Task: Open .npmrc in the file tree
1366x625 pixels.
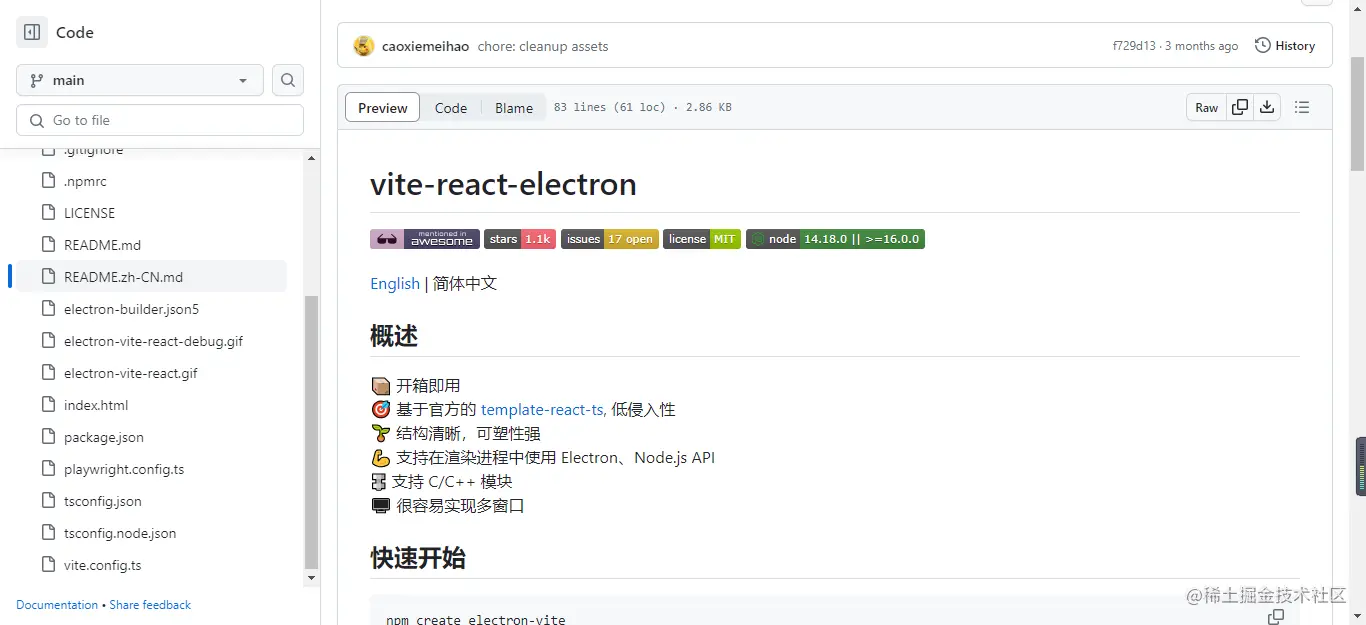Action: 85,181
